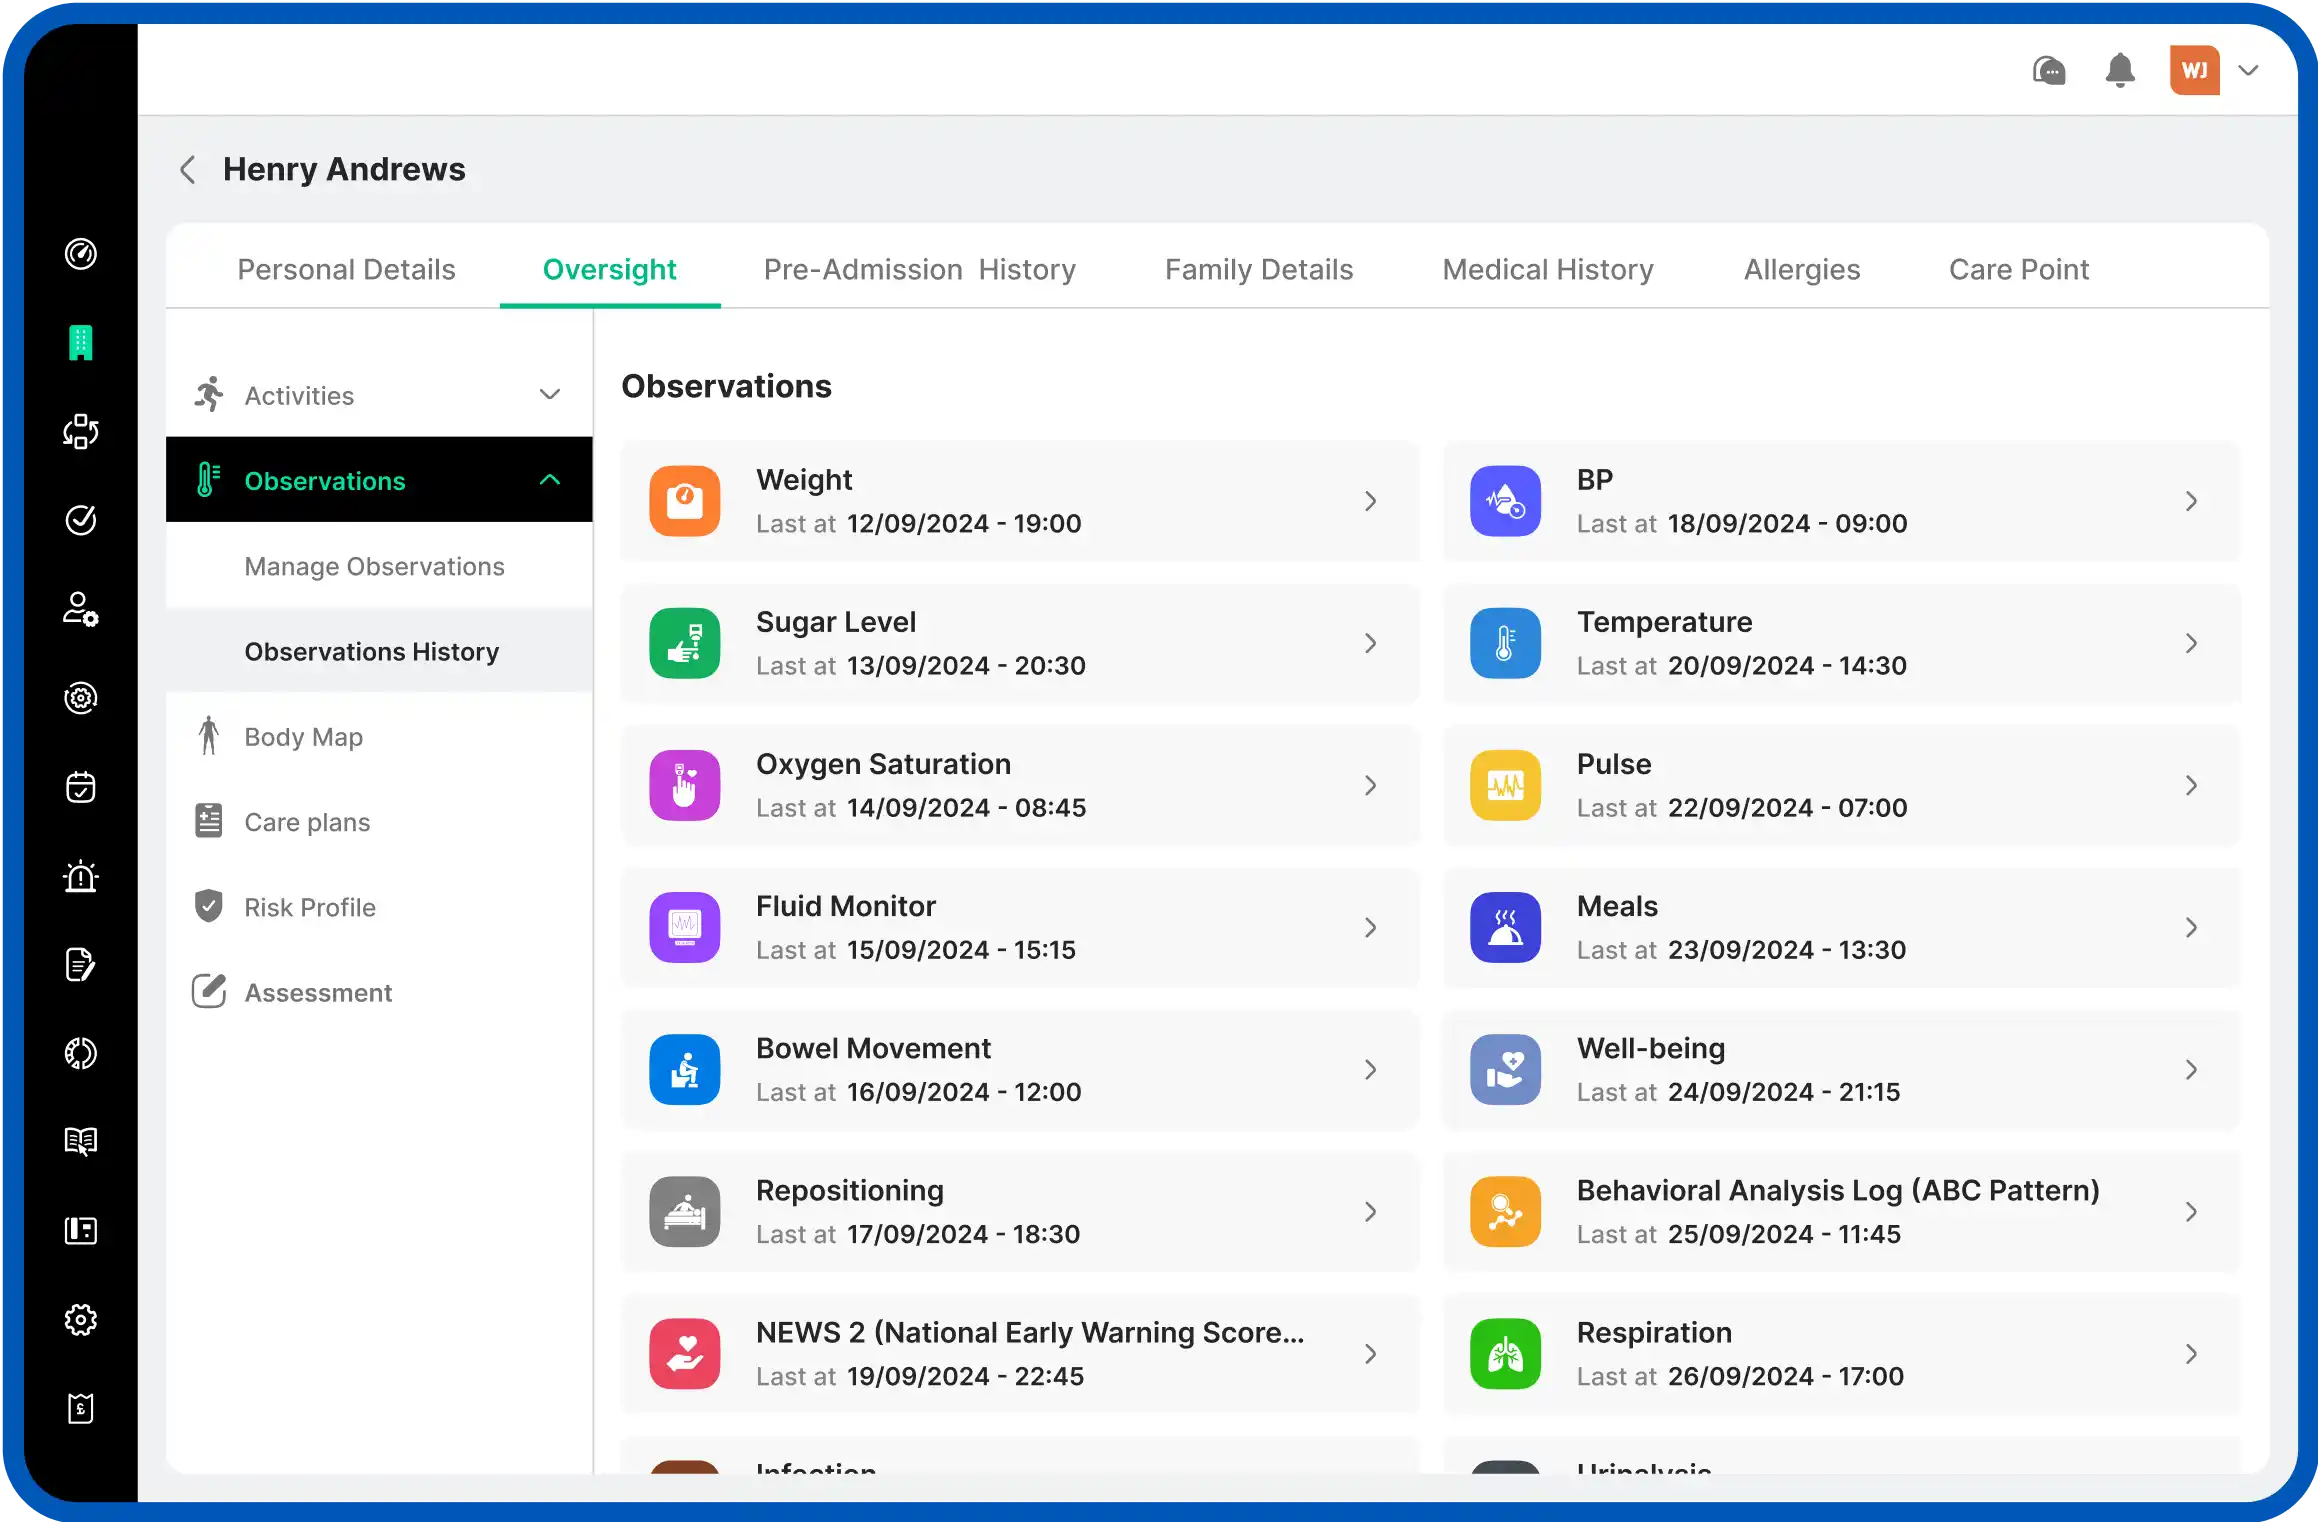Click the Bowel Movement icon
The height and width of the screenshot is (1522, 2318).
685,1069
